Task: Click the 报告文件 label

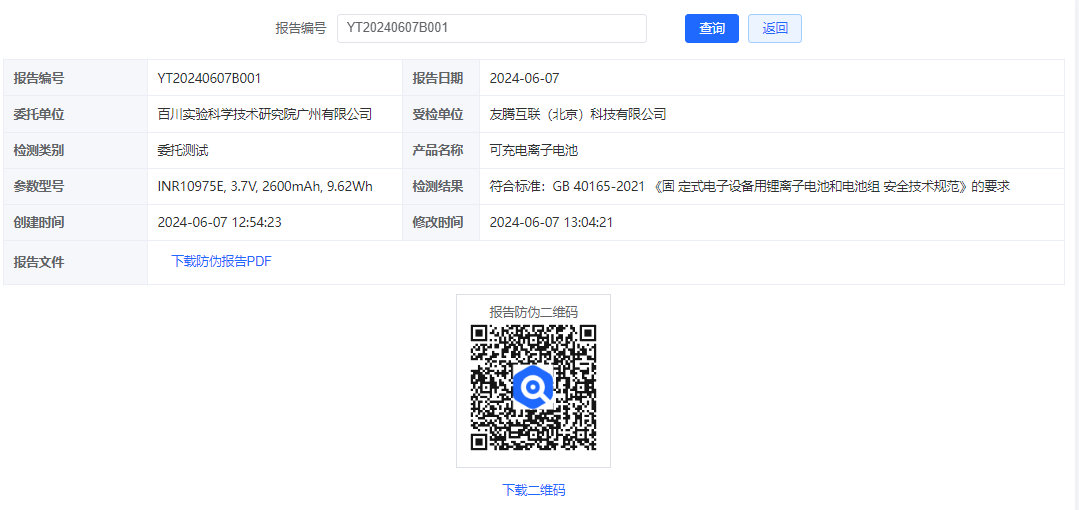Action: coord(39,262)
